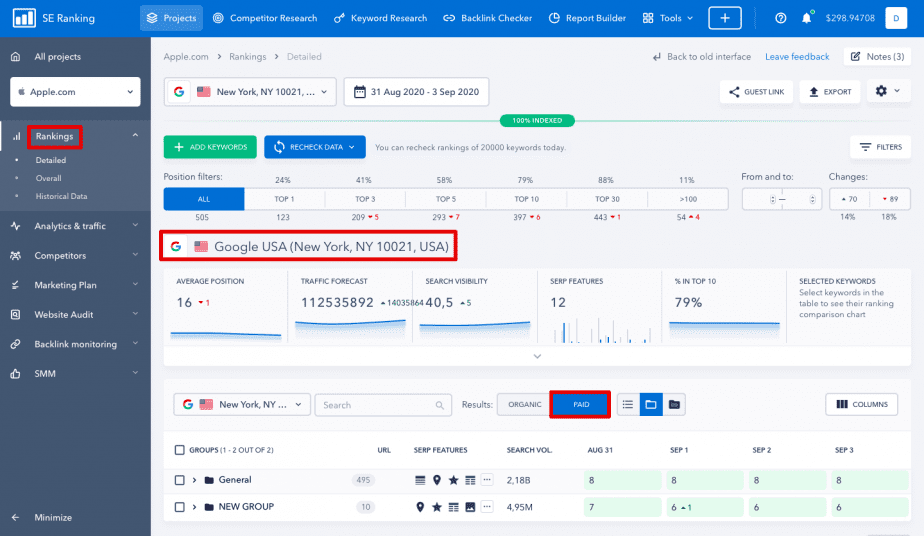Collapse the Rankings sidebar section
This screenshot has width=924, height=536.
(x=135, y=135)
